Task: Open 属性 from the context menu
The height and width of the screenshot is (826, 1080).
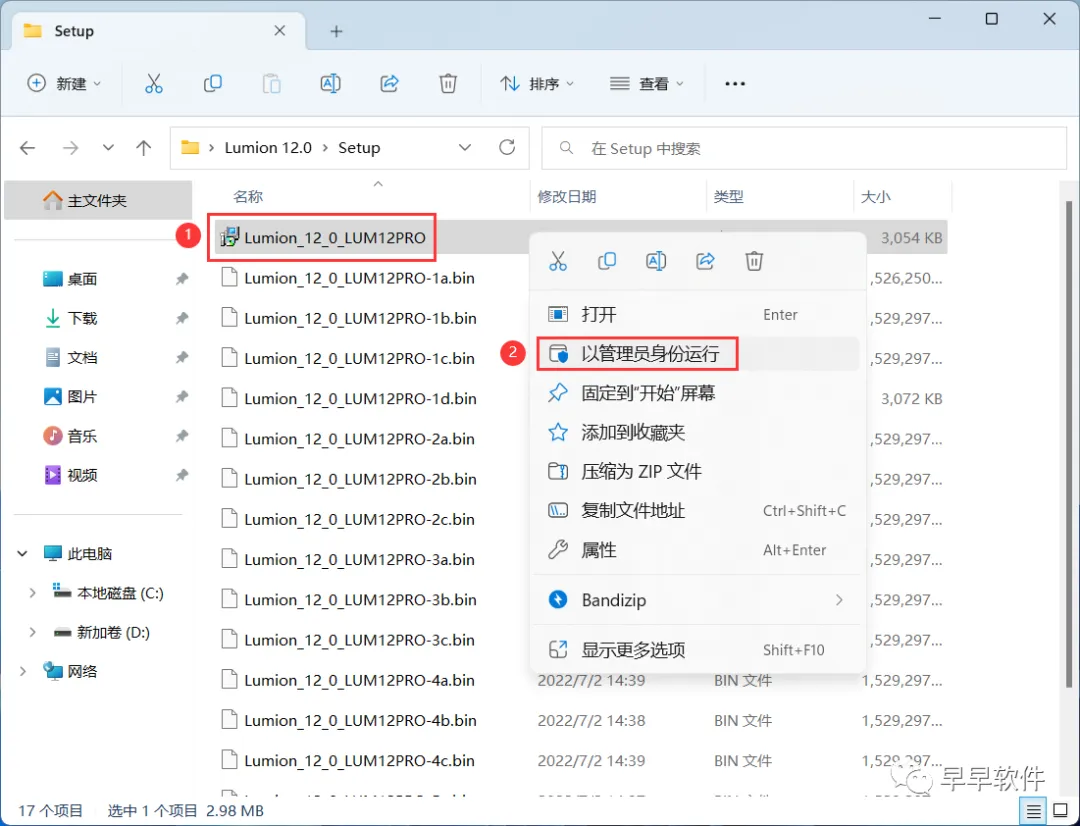Action: (697, 550)
